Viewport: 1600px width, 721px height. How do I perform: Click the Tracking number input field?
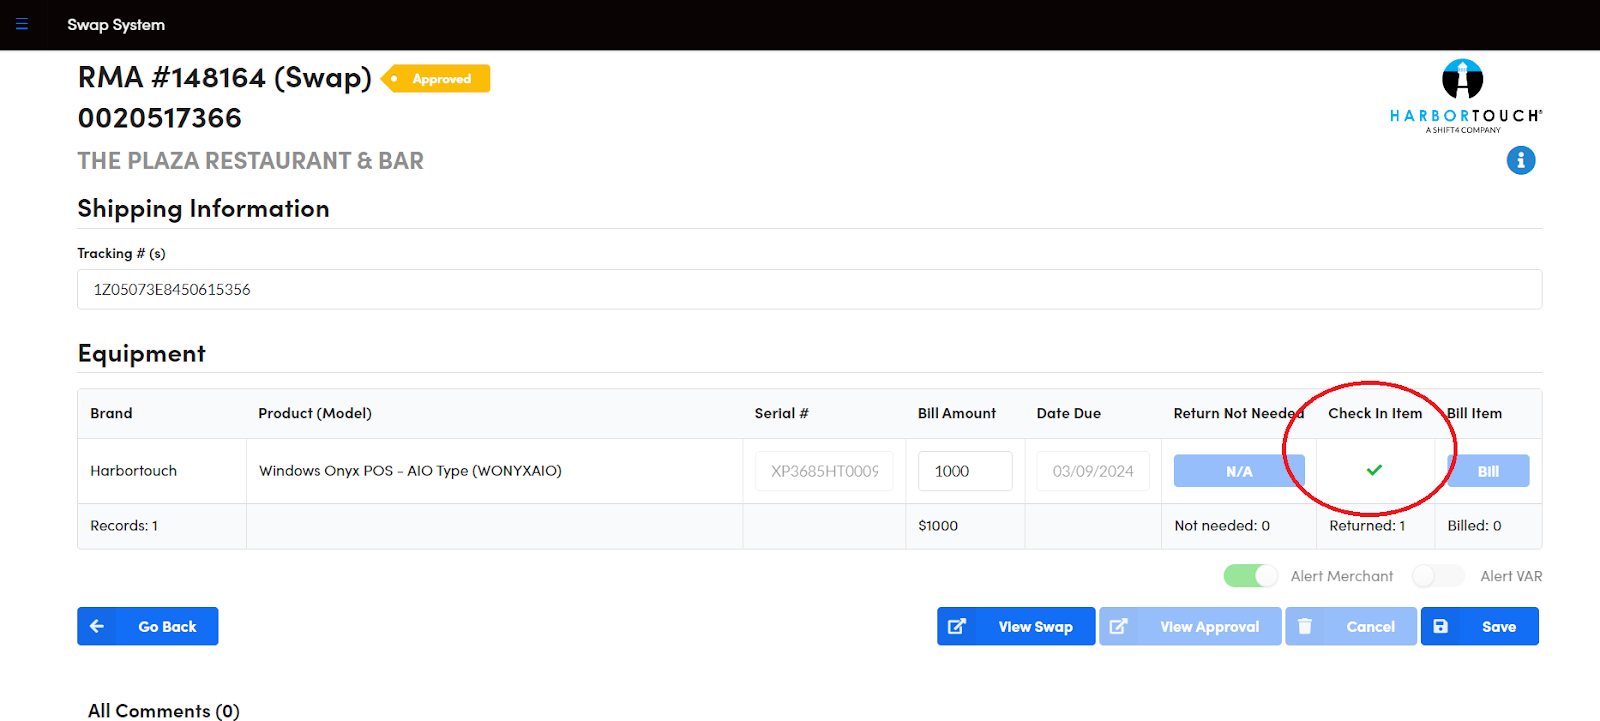pyautogui.click(x=809, y=289)
